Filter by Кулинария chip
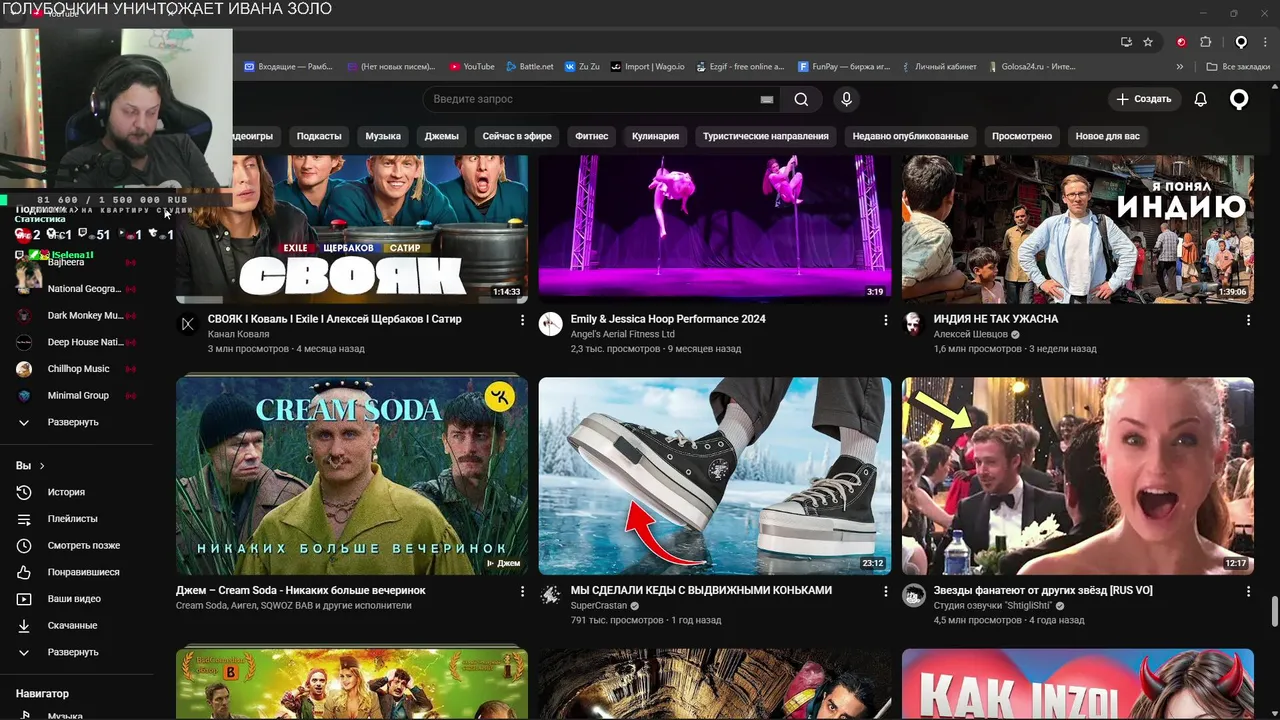This screenshot has width=1280, height=720. coord(656,136)
